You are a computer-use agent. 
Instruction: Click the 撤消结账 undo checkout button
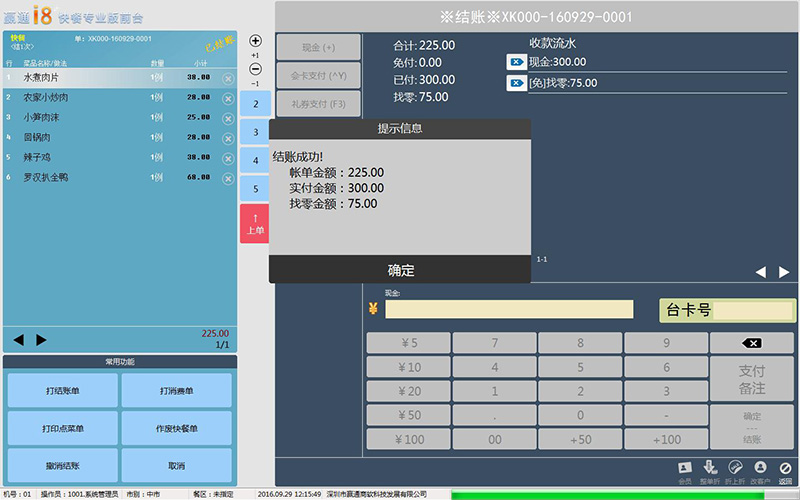point(61,466)
